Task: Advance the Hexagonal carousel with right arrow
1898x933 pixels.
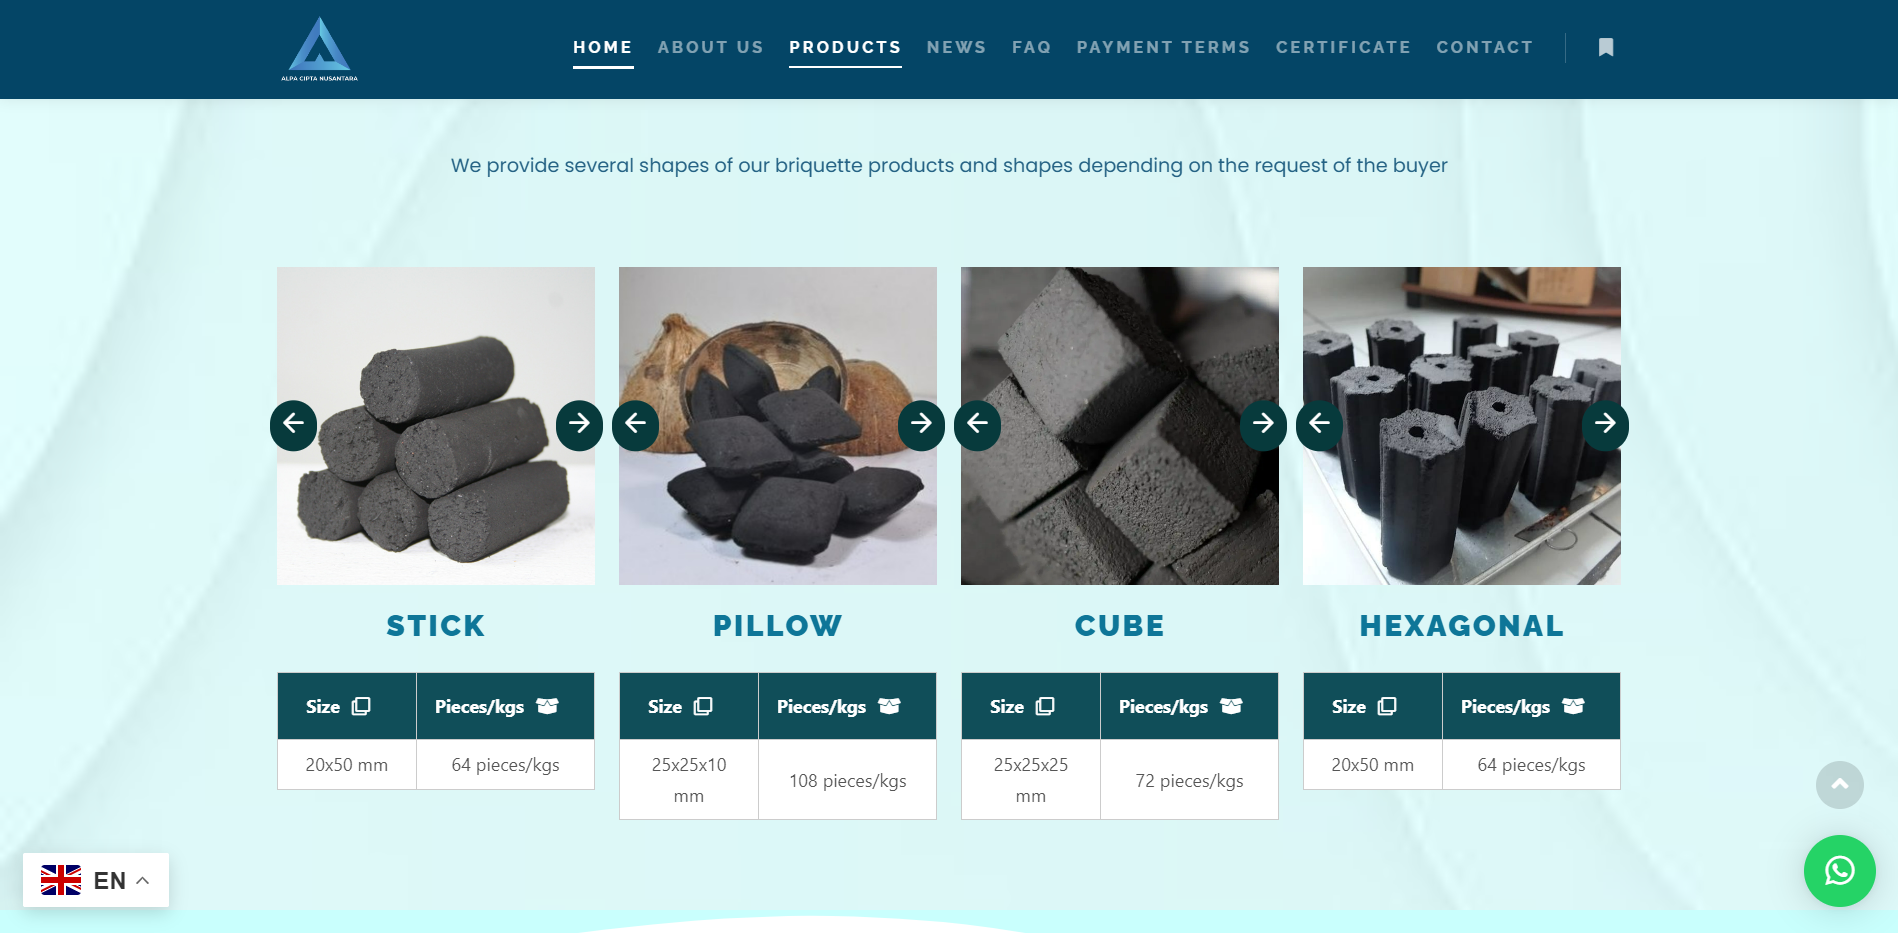Action: [1605, 425]
